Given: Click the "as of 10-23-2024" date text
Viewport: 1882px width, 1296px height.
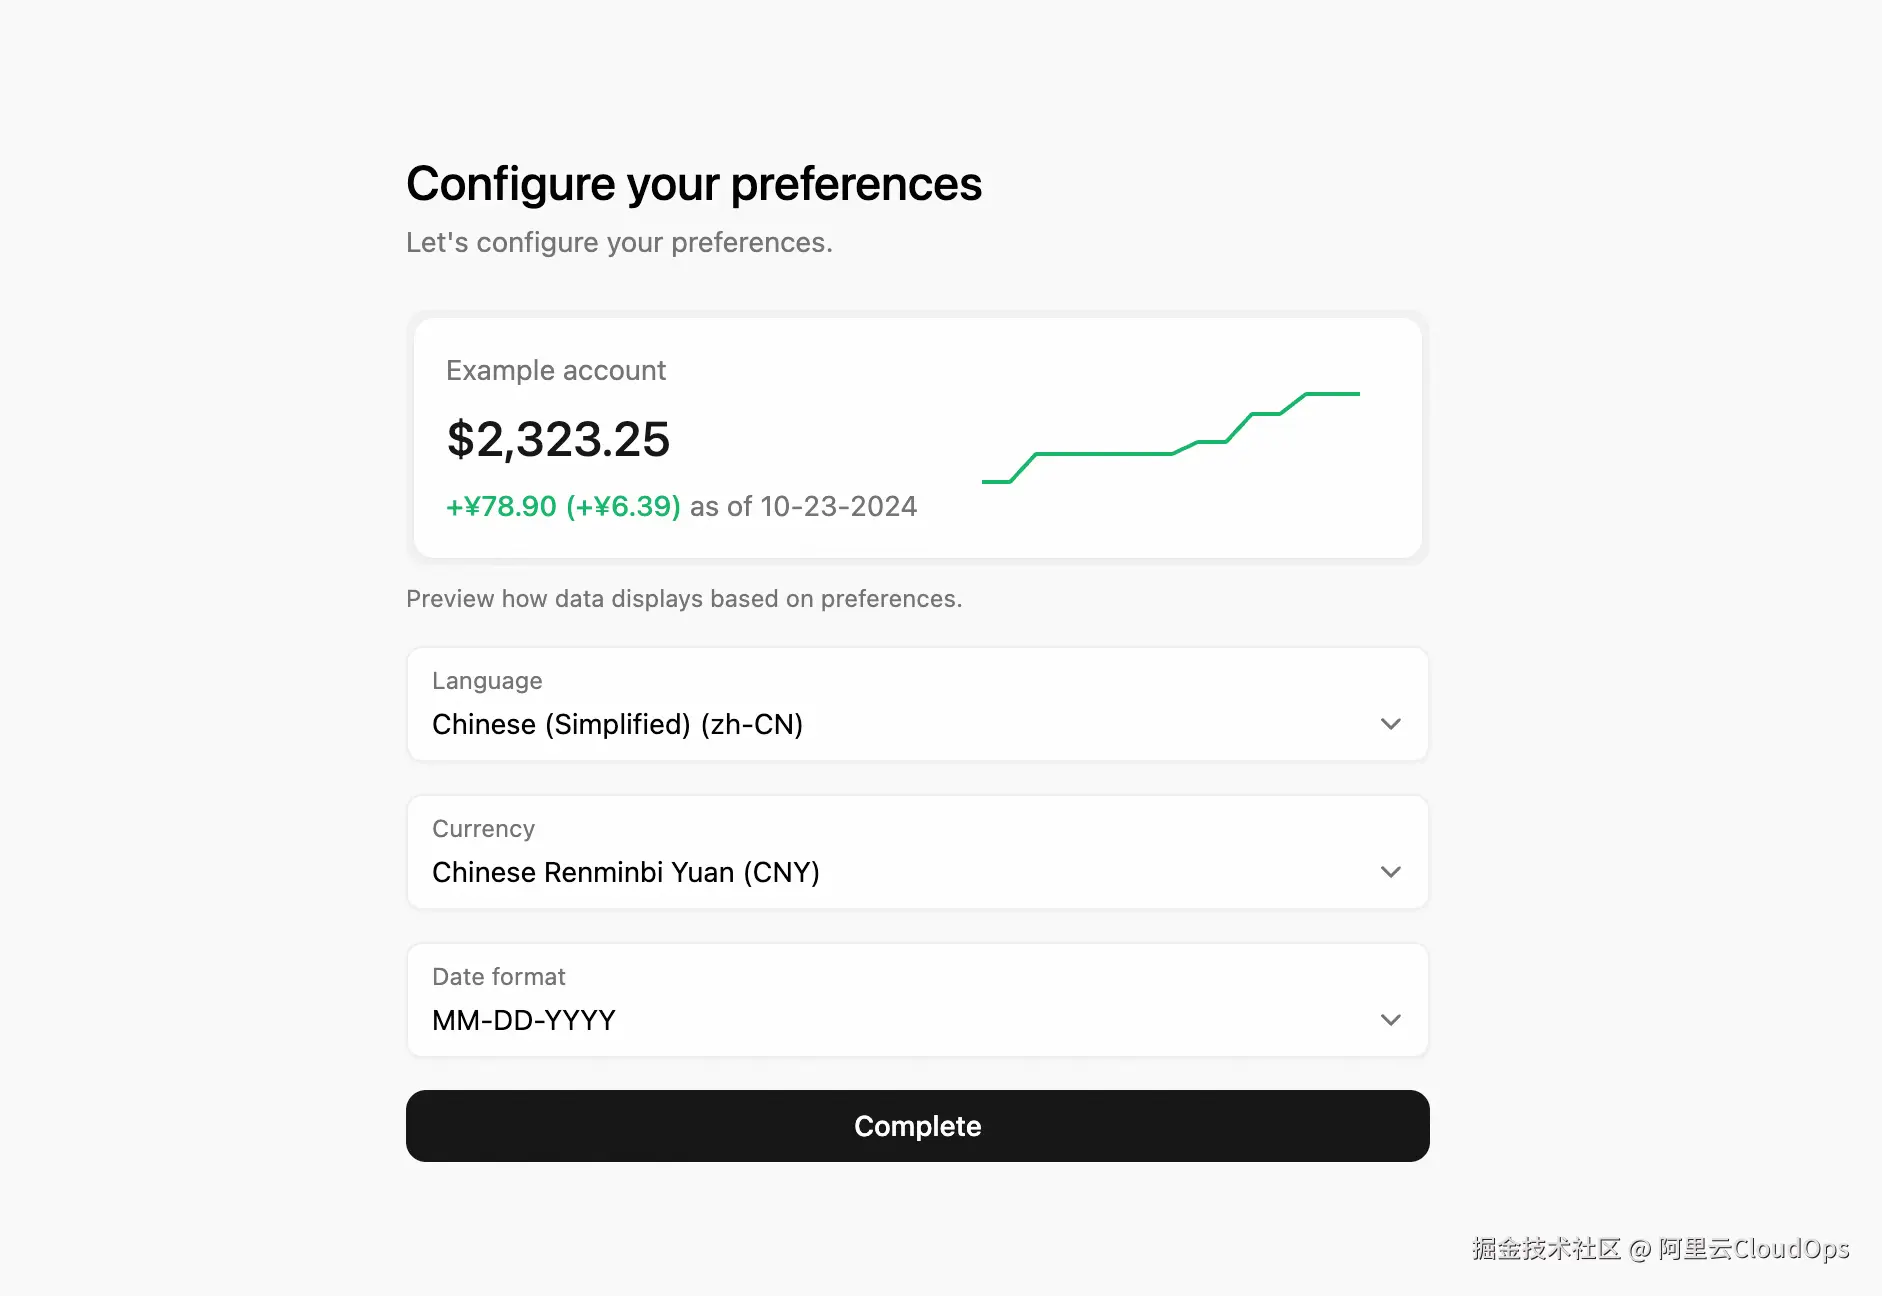Looking at the screenshot, I should pos(803,506).
